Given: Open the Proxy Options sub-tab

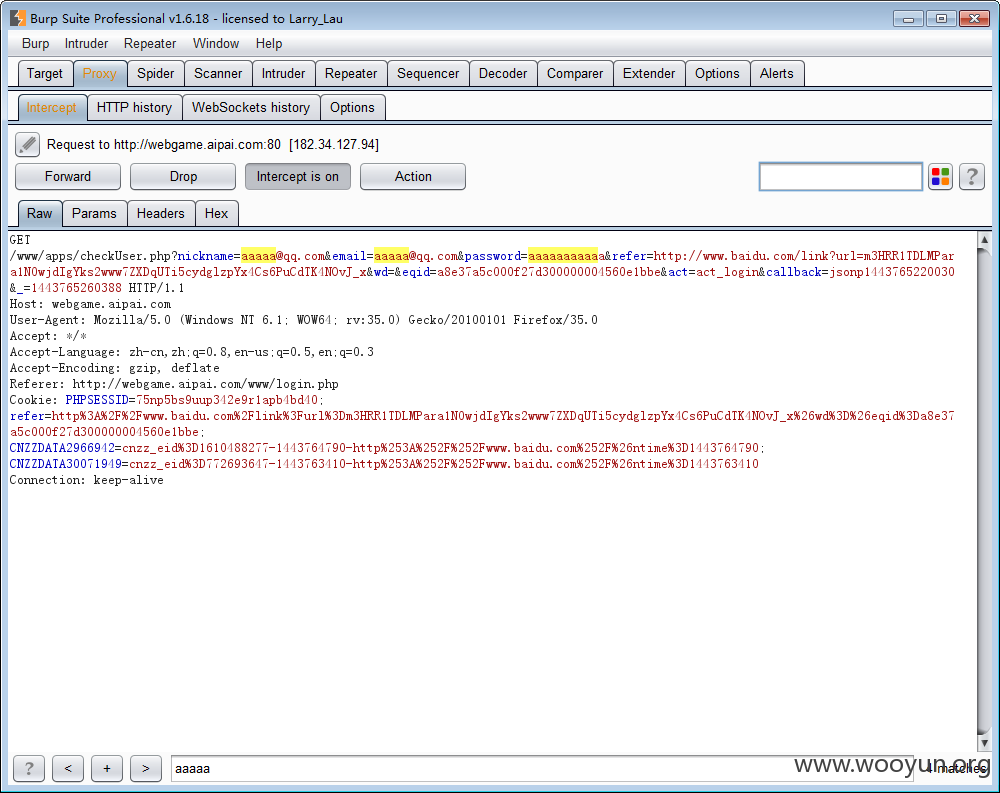Looking at the screenshot, I should pyautogui.click(x=352, y=107).
